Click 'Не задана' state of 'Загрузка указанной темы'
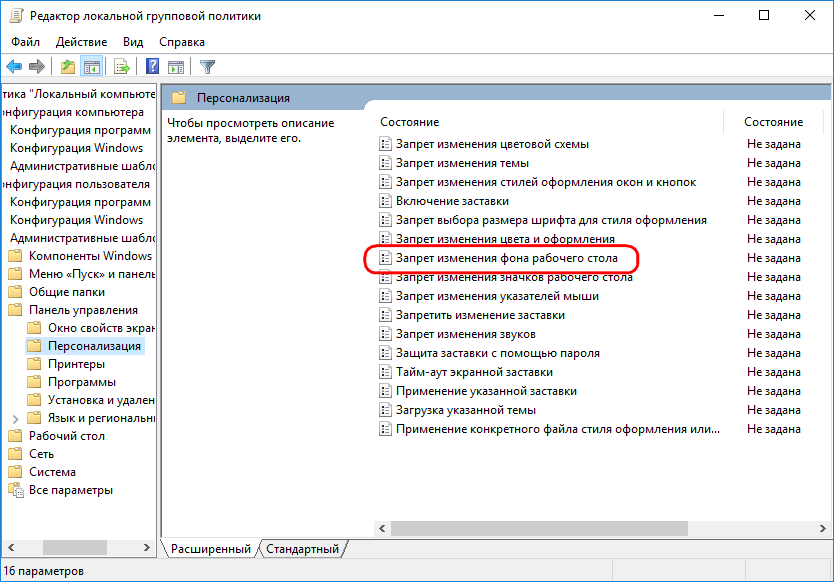Screen dimensions: 834x582 pyautogui.click(x=773, y=410)
